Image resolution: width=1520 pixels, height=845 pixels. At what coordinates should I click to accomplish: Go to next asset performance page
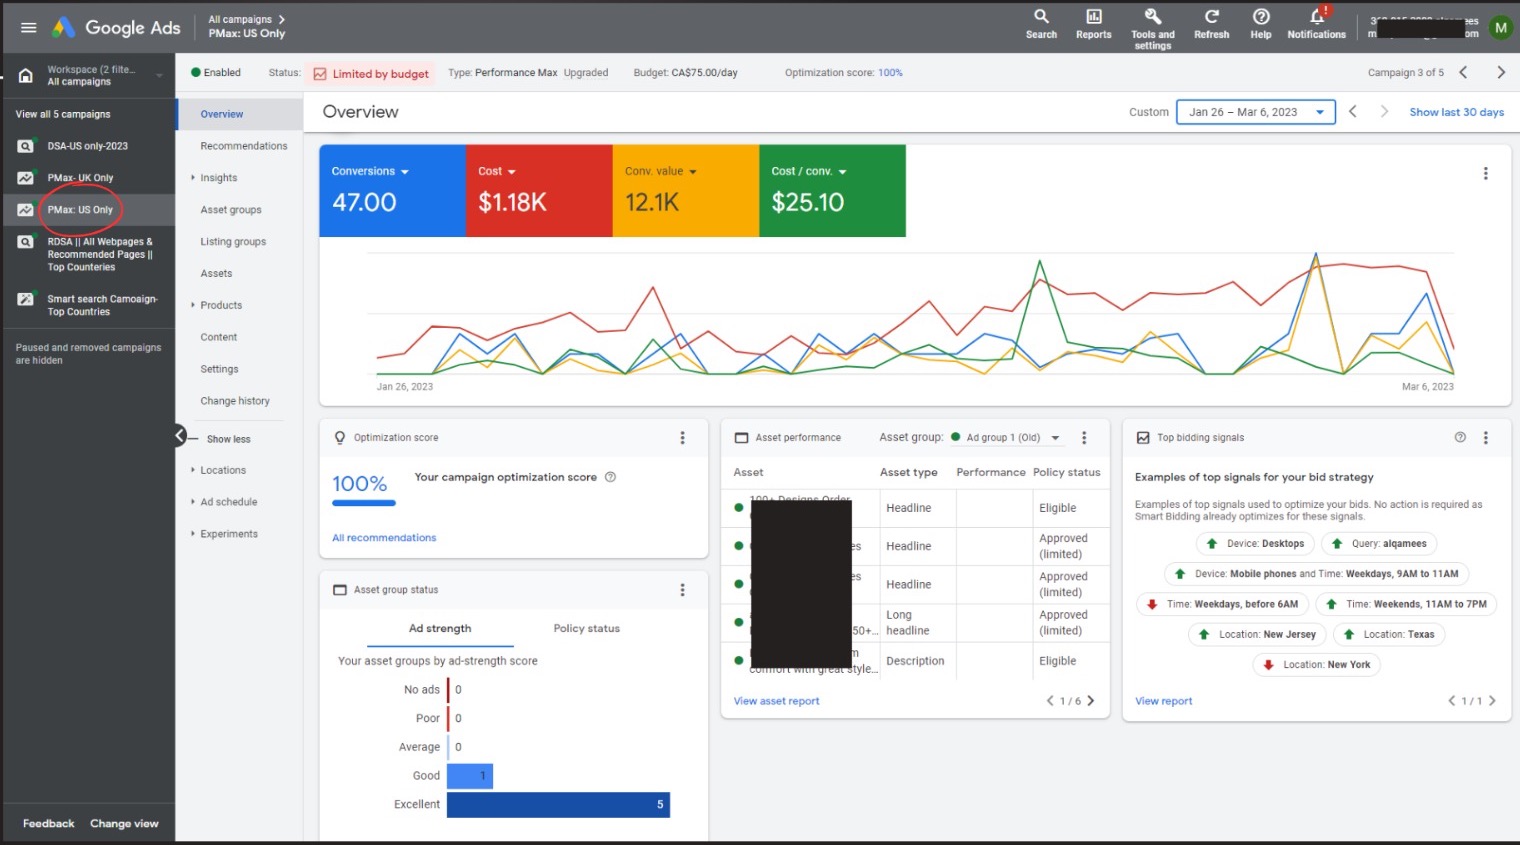pyautogui.click(x=1091, y=701)
